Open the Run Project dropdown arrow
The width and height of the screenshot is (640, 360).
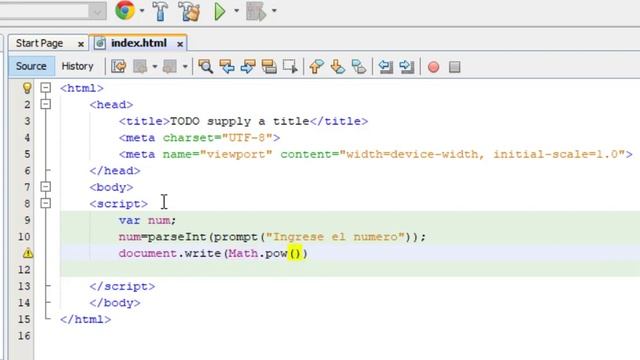click(x=236, y=11)
